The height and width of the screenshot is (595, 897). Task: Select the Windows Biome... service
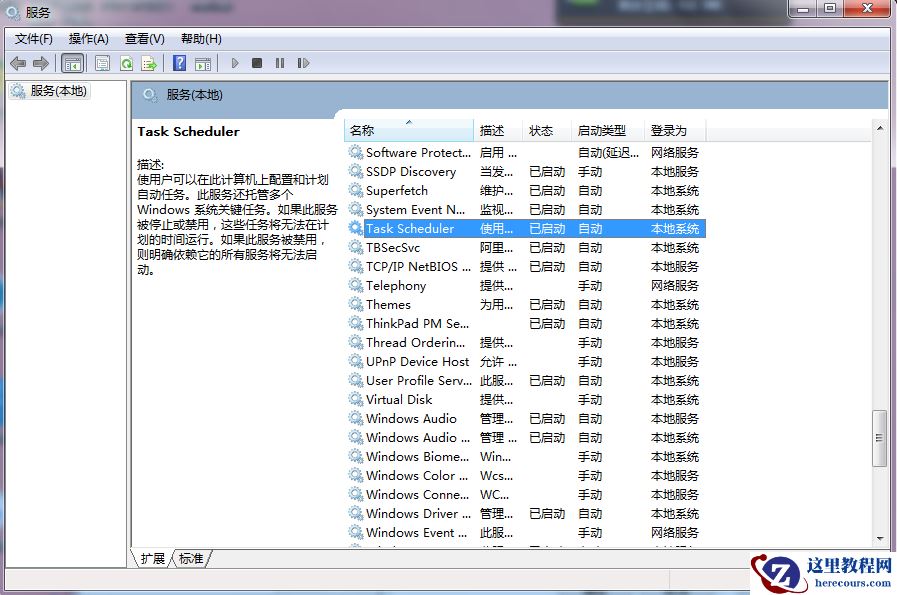click(x=526, y=457)
